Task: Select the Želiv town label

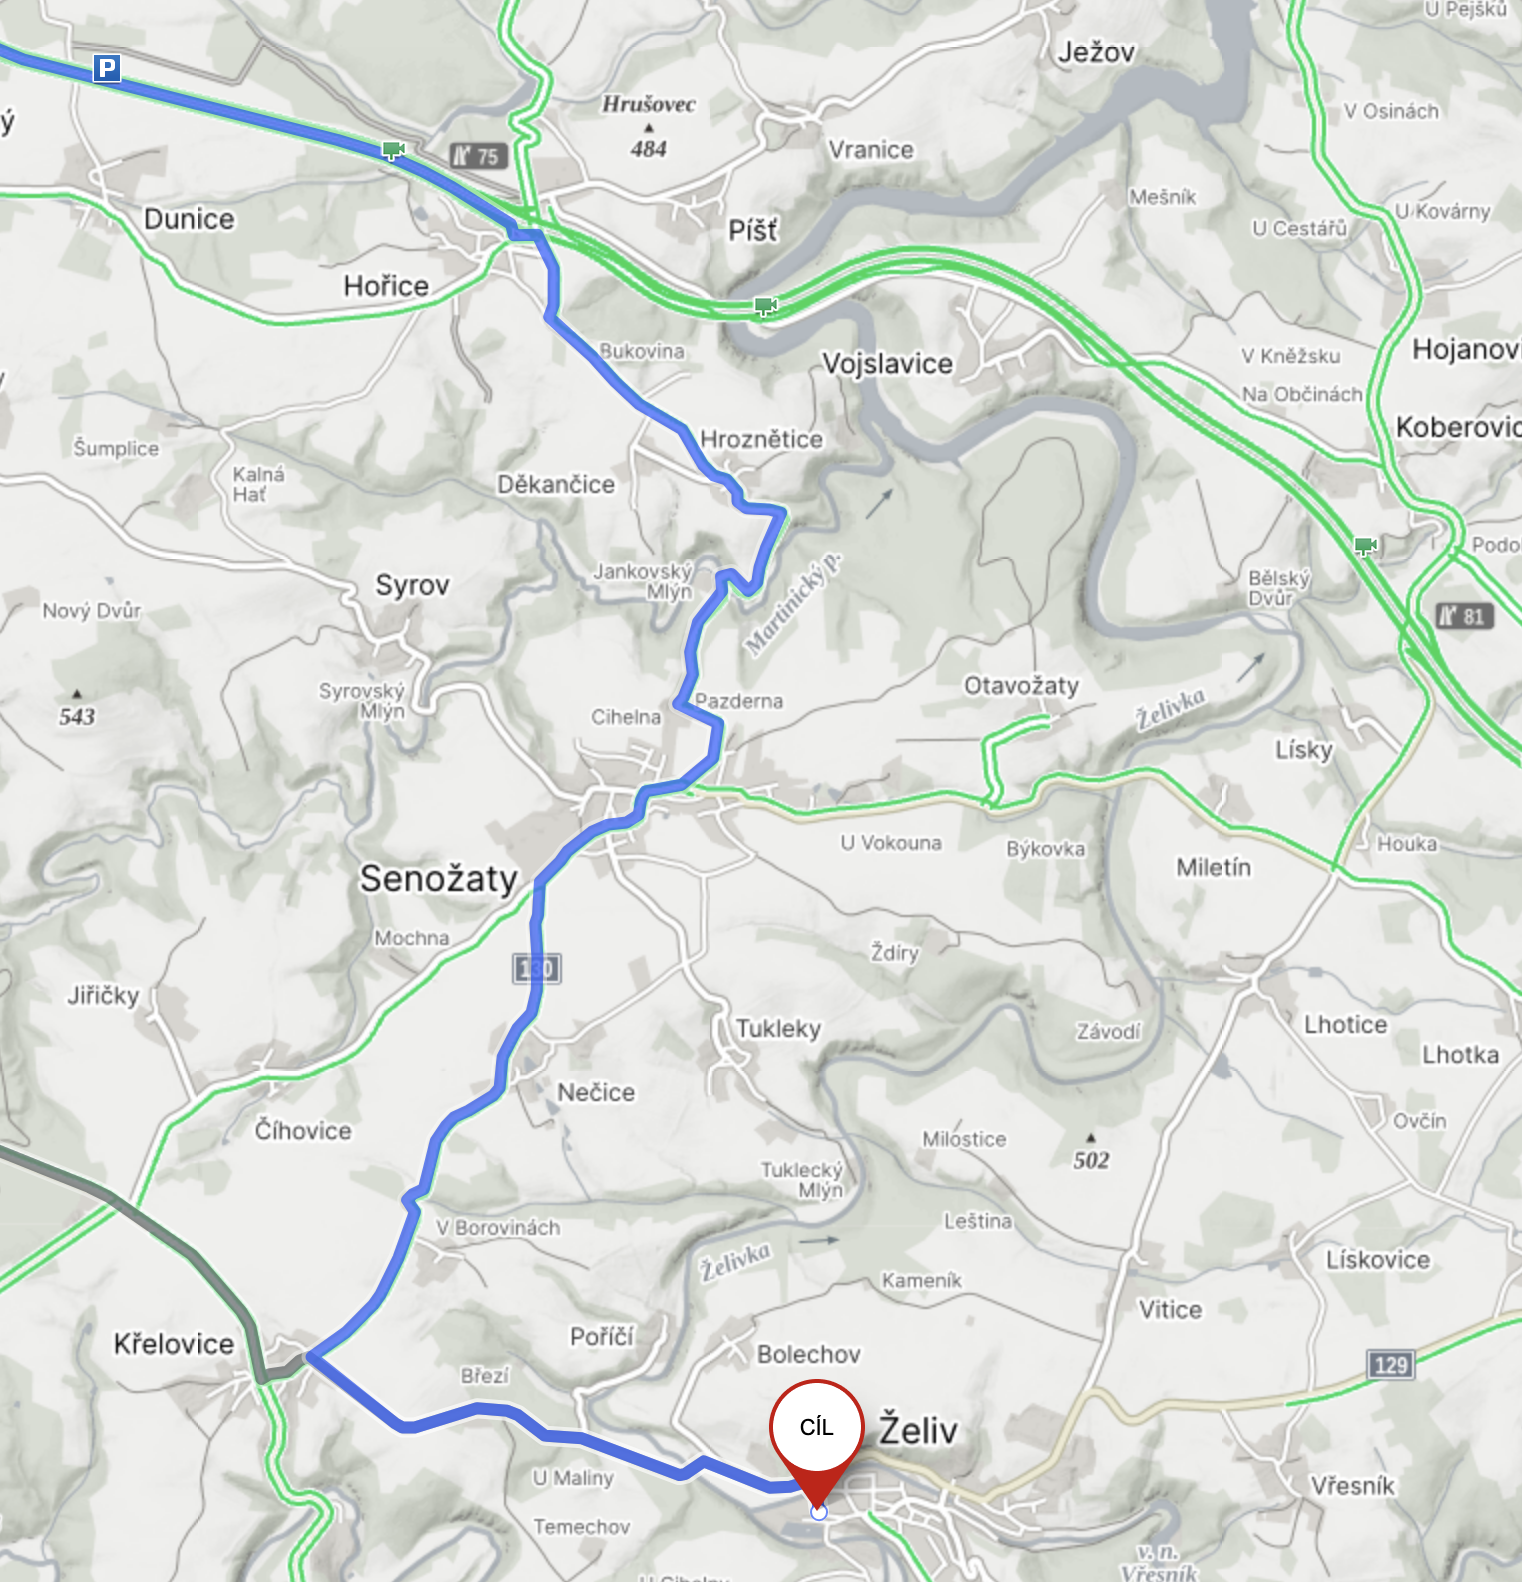Action: (x=918, y=1429)
